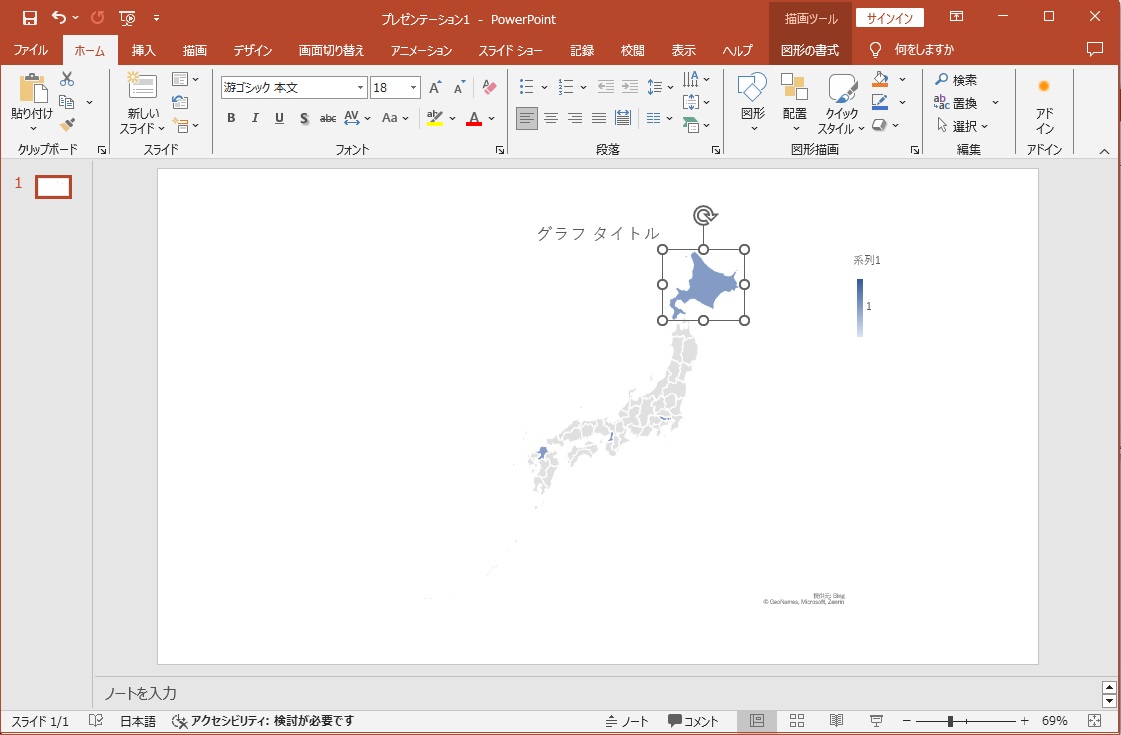Image resolution: width=1121 pixels, height=735 pixels.
Task: Click the Clear All Formatting eraser icon
Action: click(x=489, y=88)
